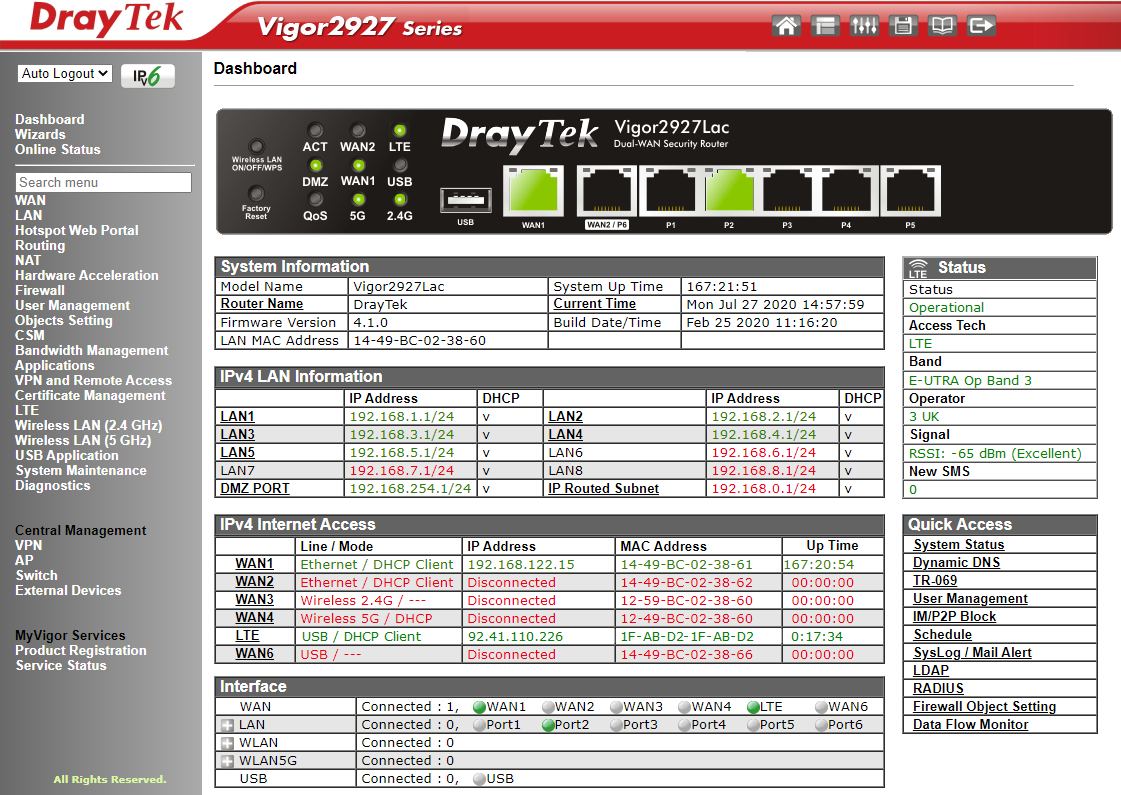Viewport: 1121px width, 795px height.
Task: Open the WAN2 internet access link
Action: [254, 582]
